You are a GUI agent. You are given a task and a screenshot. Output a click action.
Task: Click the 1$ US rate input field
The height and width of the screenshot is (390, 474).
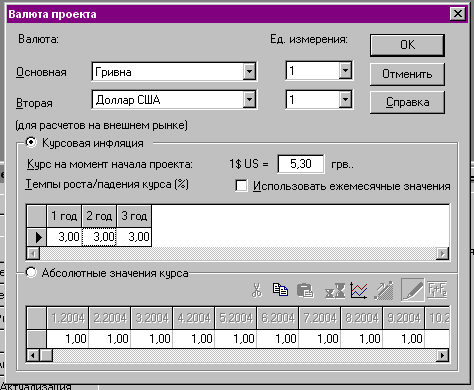pyautogui.click(x=301, y=164)
